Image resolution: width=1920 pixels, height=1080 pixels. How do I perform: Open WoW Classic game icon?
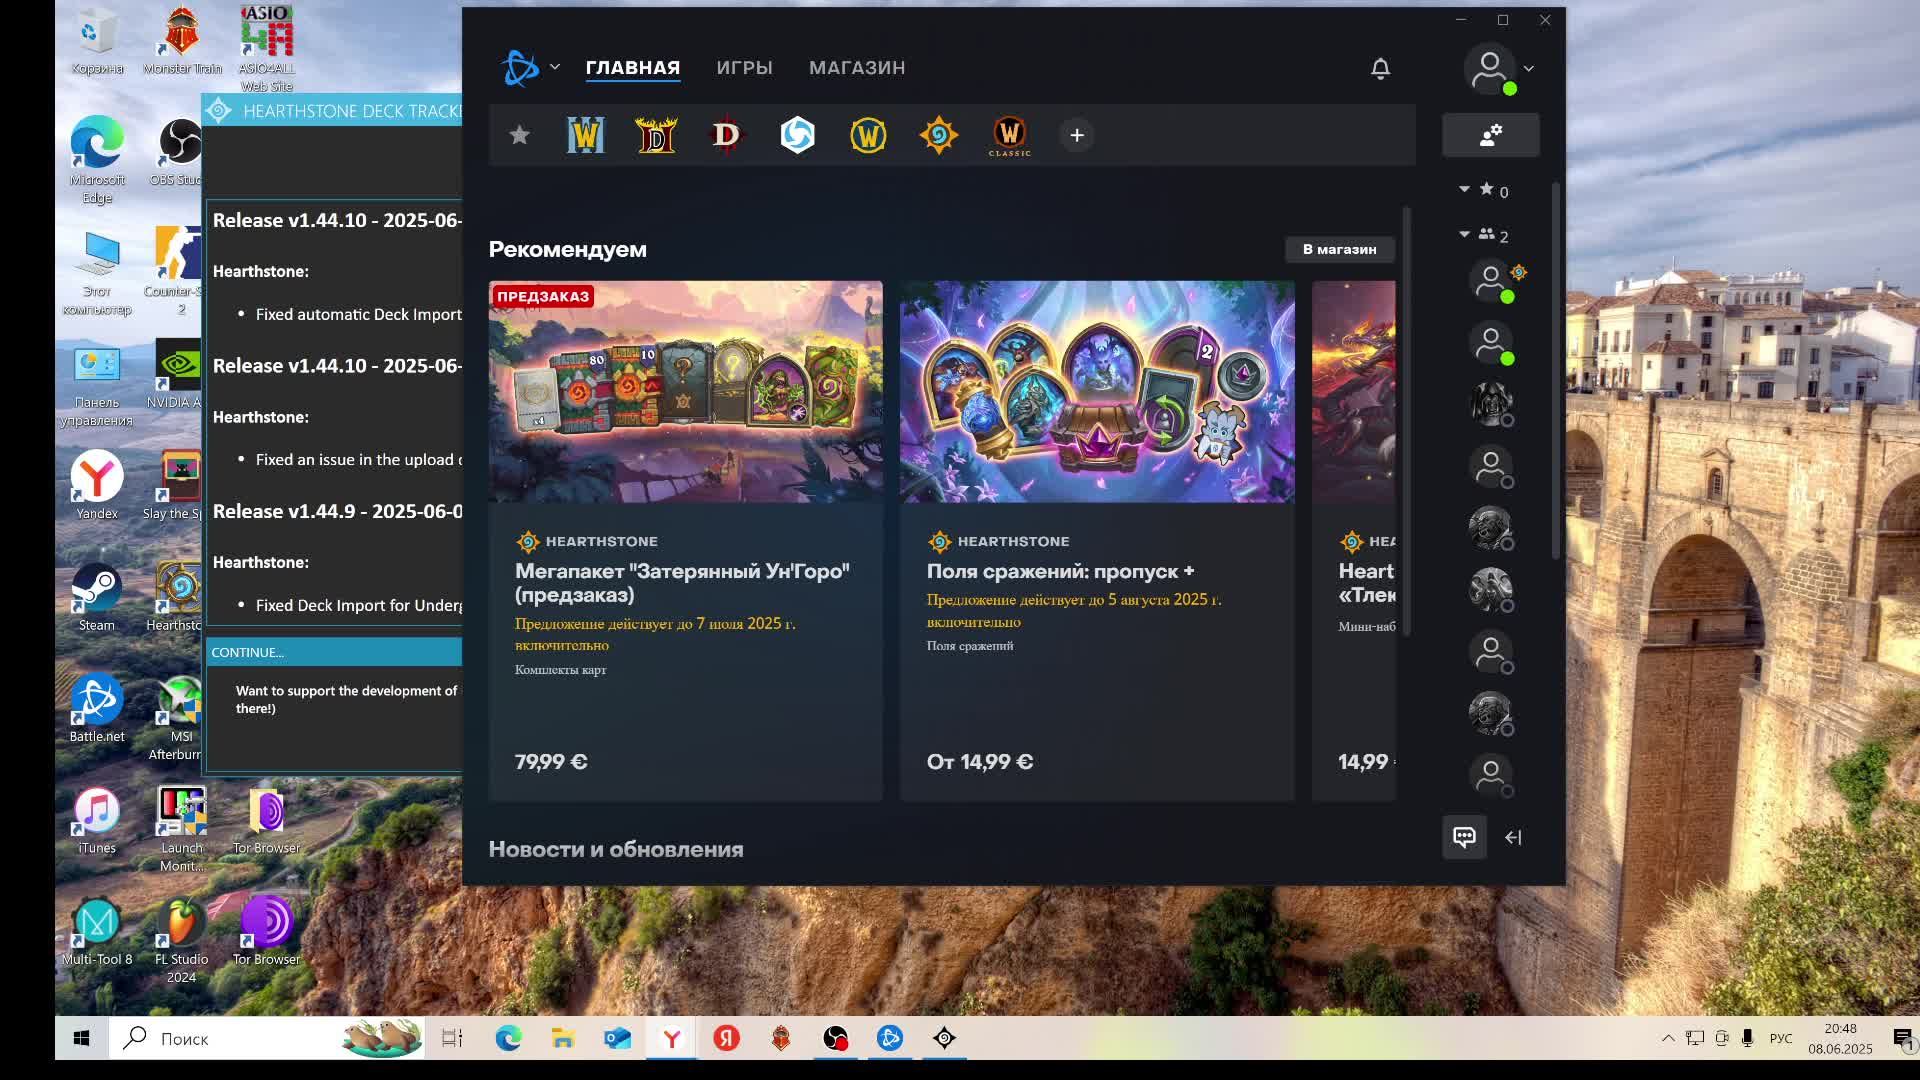pyautogui.click(x=1009, y=135)
